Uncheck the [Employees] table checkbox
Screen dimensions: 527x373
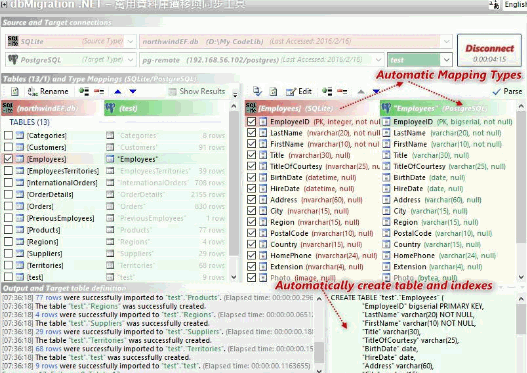[x=8, y=159]
